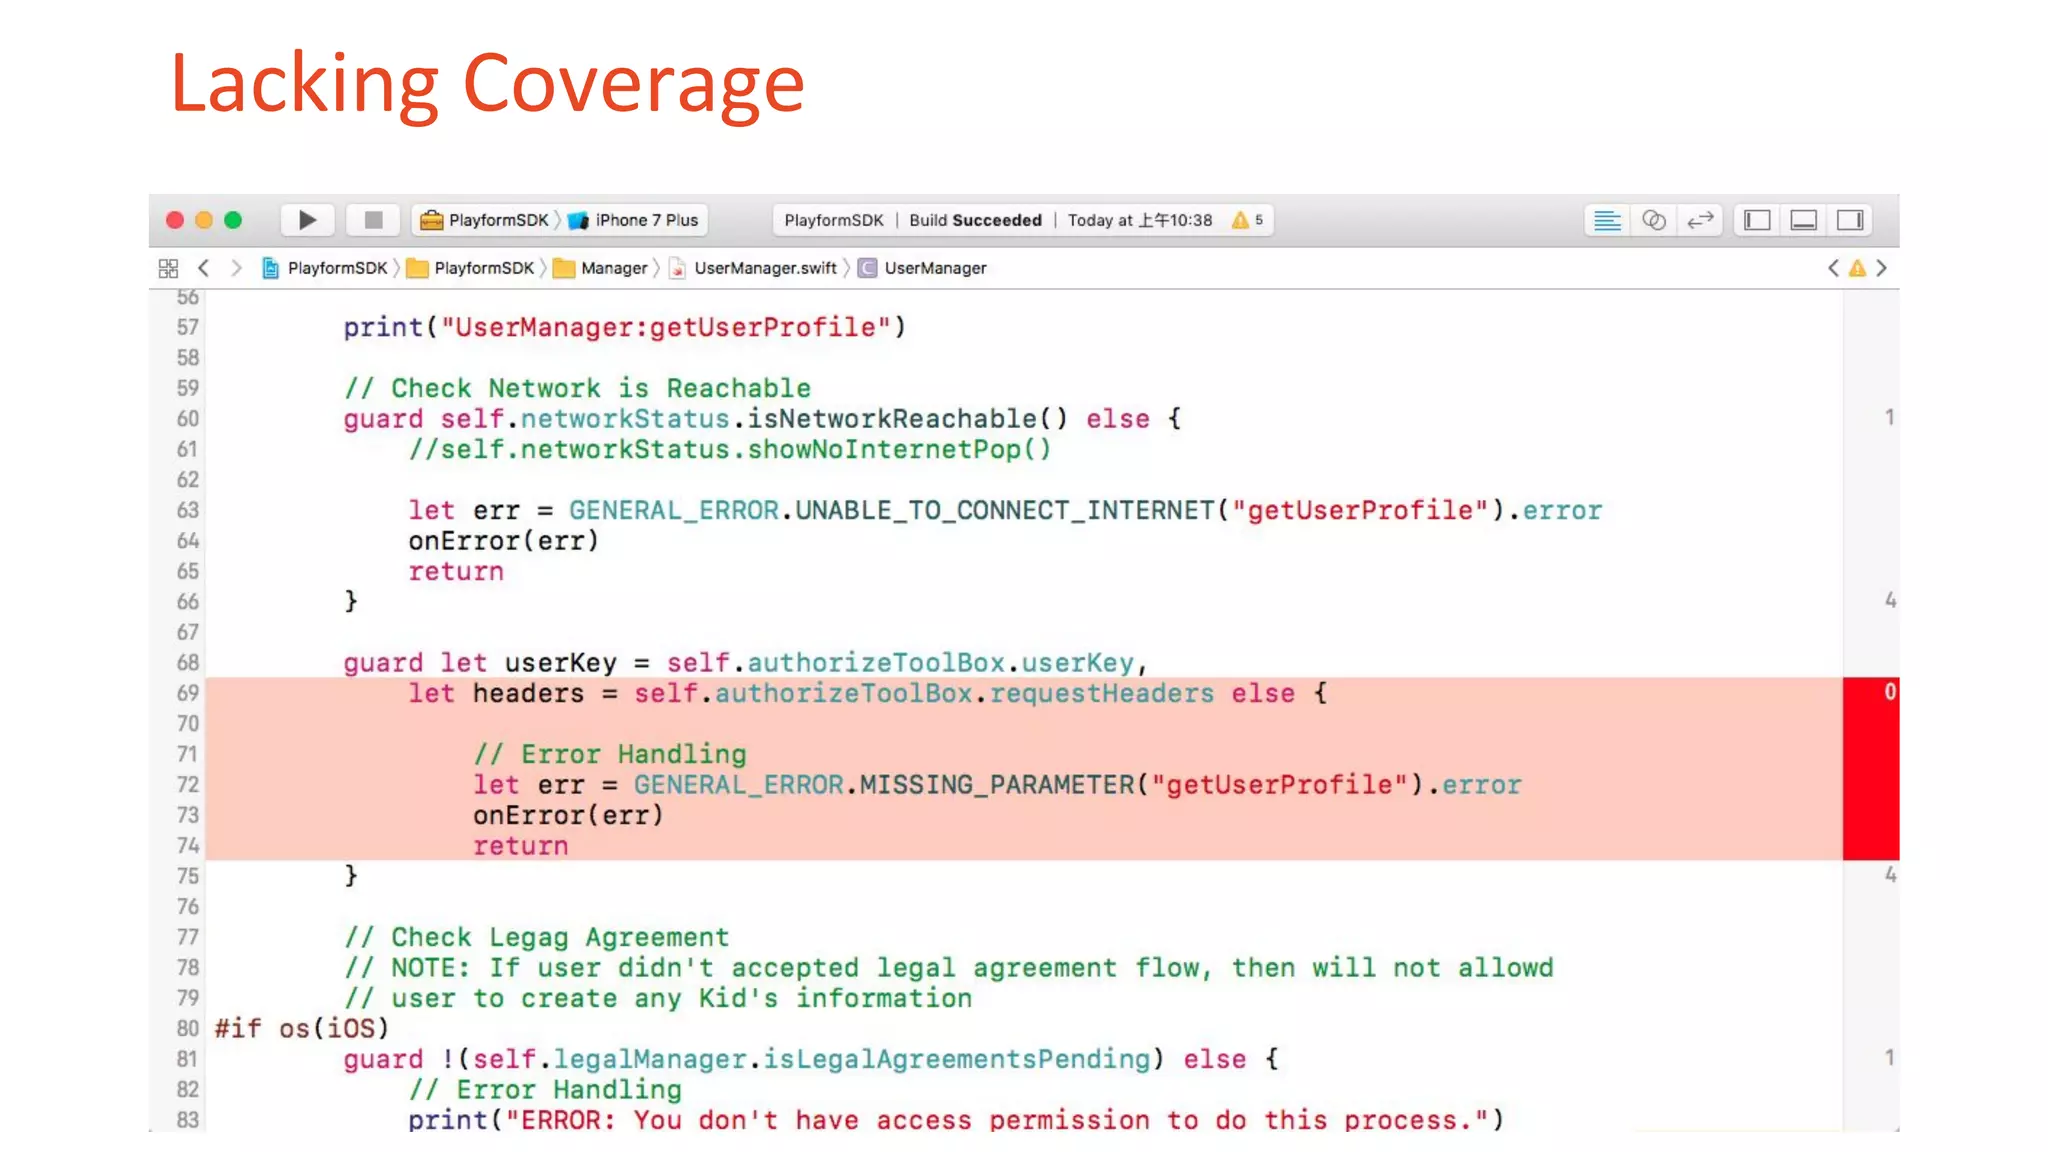The height and width of the screenshot is (1152, 2048).
Task: Run the PlayformSDK scheme
Action: click(x=307, y=220)
